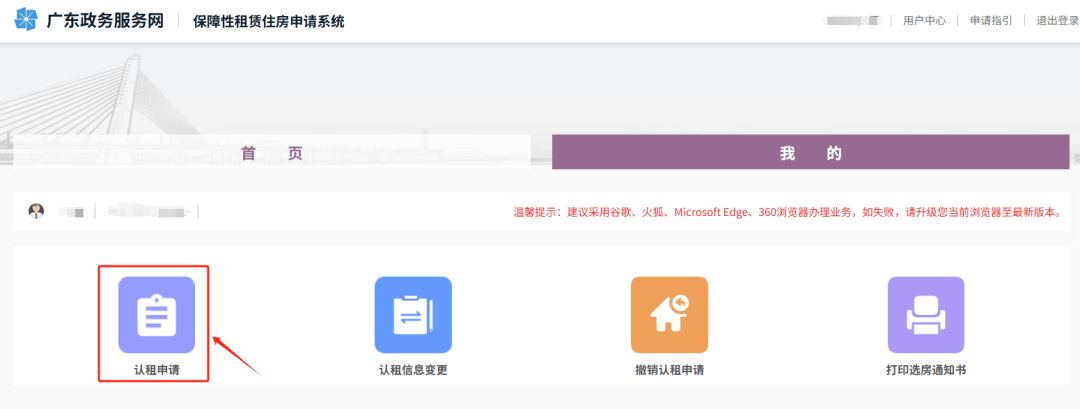Switch to the 首页 tab
Image resolution: width=1080 pixels, height=409 pixels.
tap(272, 153)
